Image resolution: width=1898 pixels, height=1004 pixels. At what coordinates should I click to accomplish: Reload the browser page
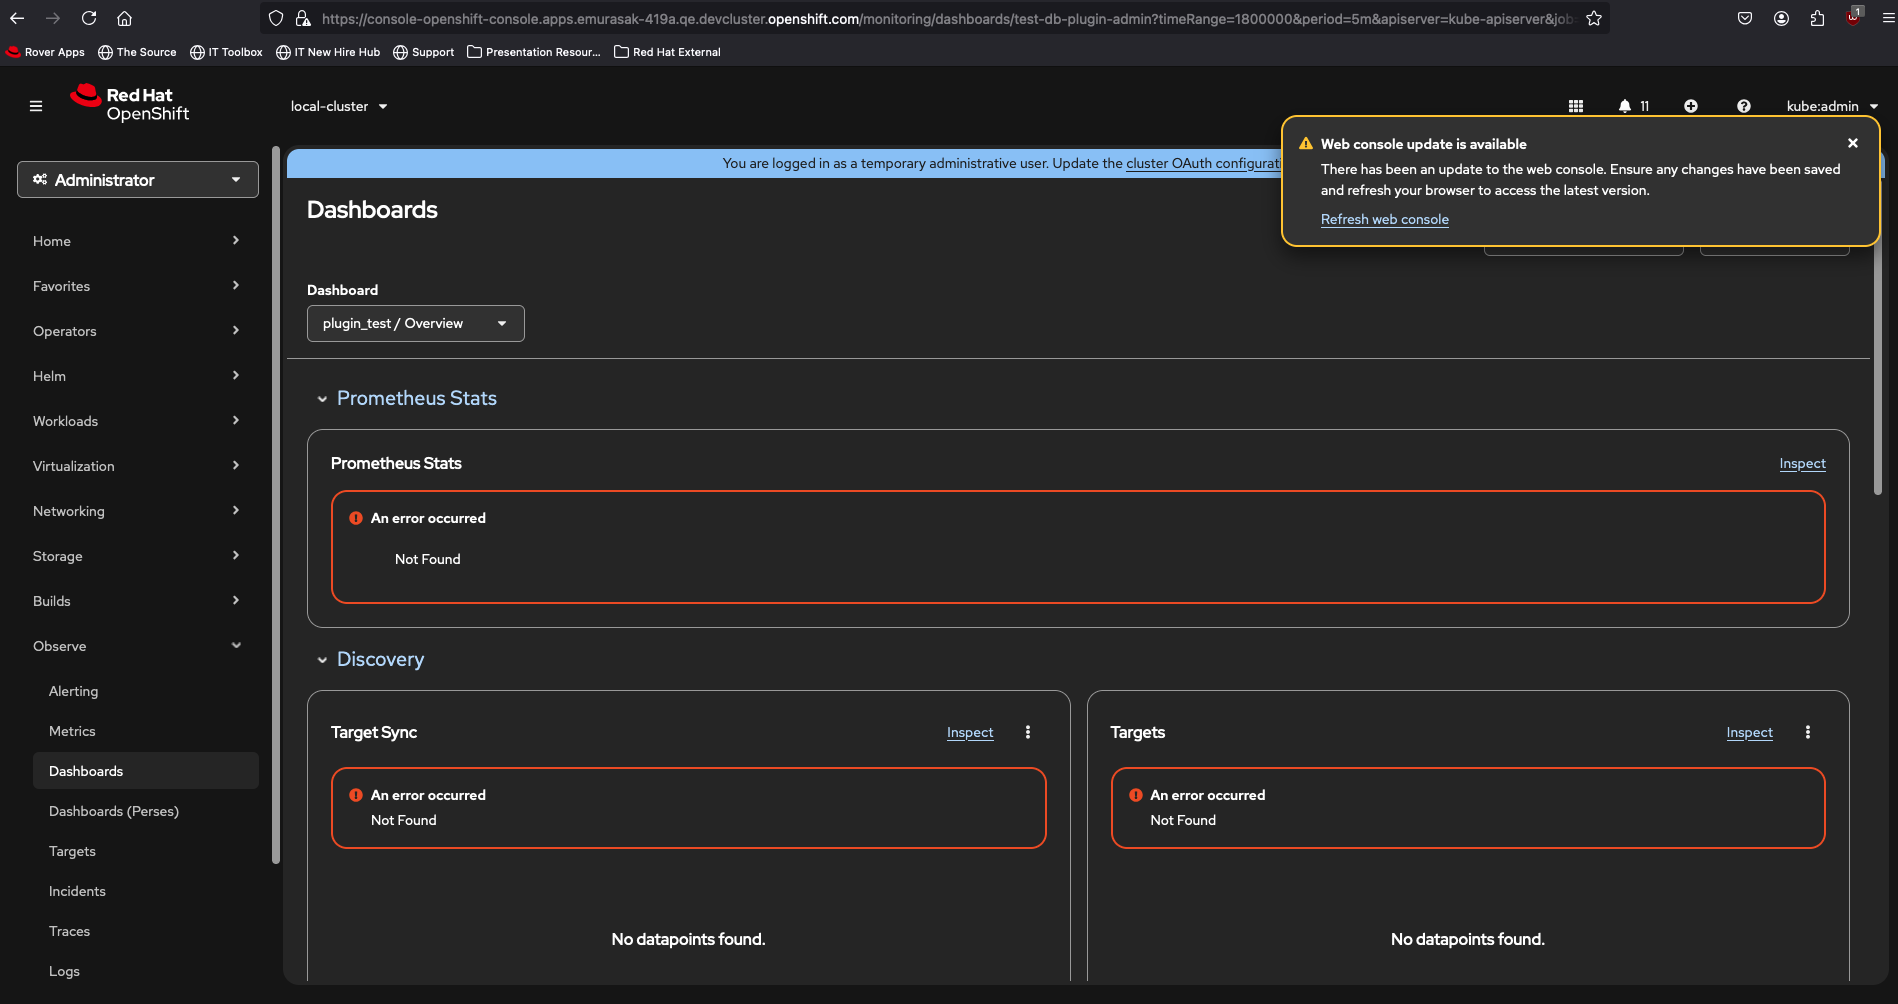[89, 18]
